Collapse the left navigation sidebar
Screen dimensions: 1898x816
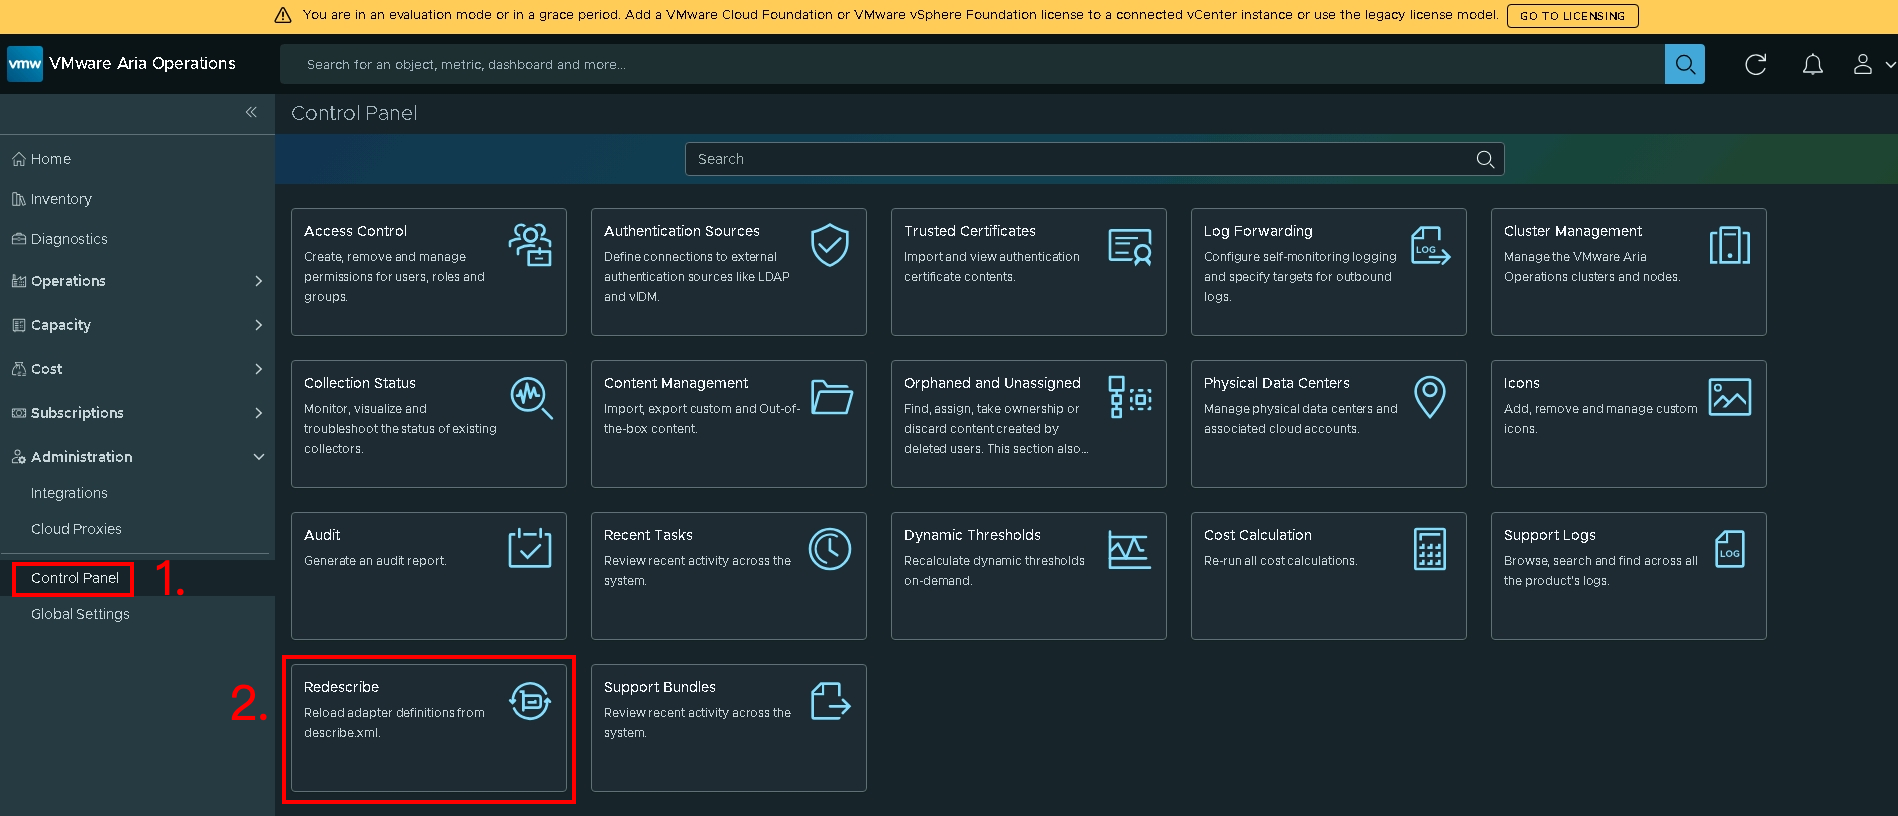(x=251, y=112)
